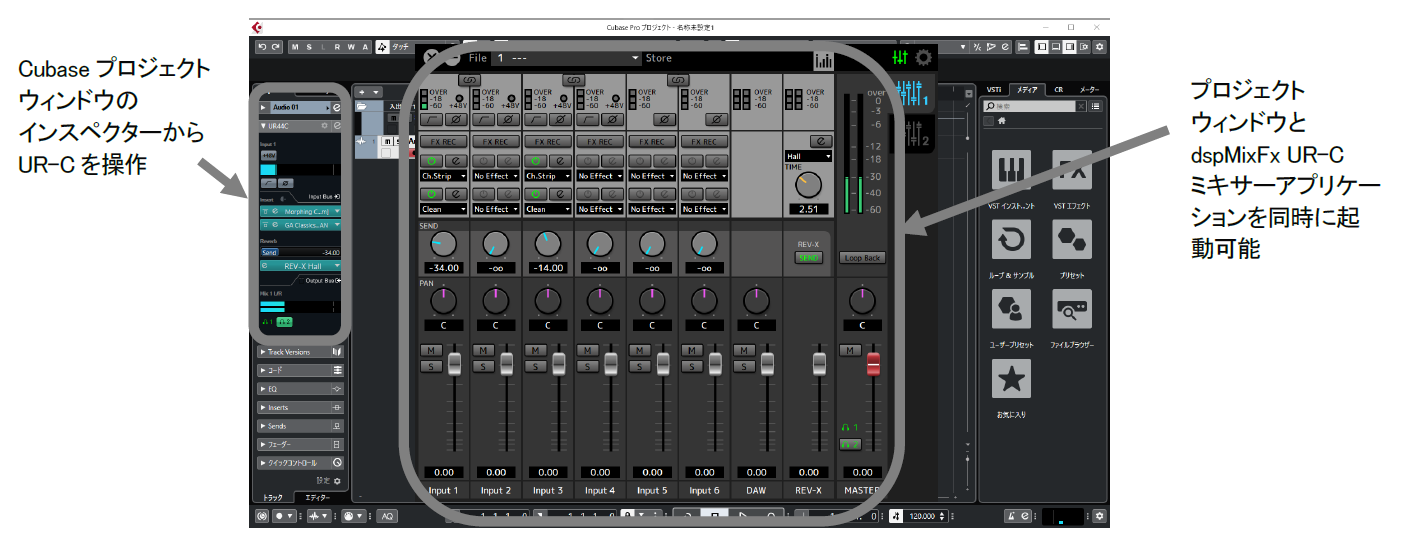The width and height of the screenshot is (1409, 549).
Task: Open File Browser tile in media rack
Action: (x=1072, y=309)
